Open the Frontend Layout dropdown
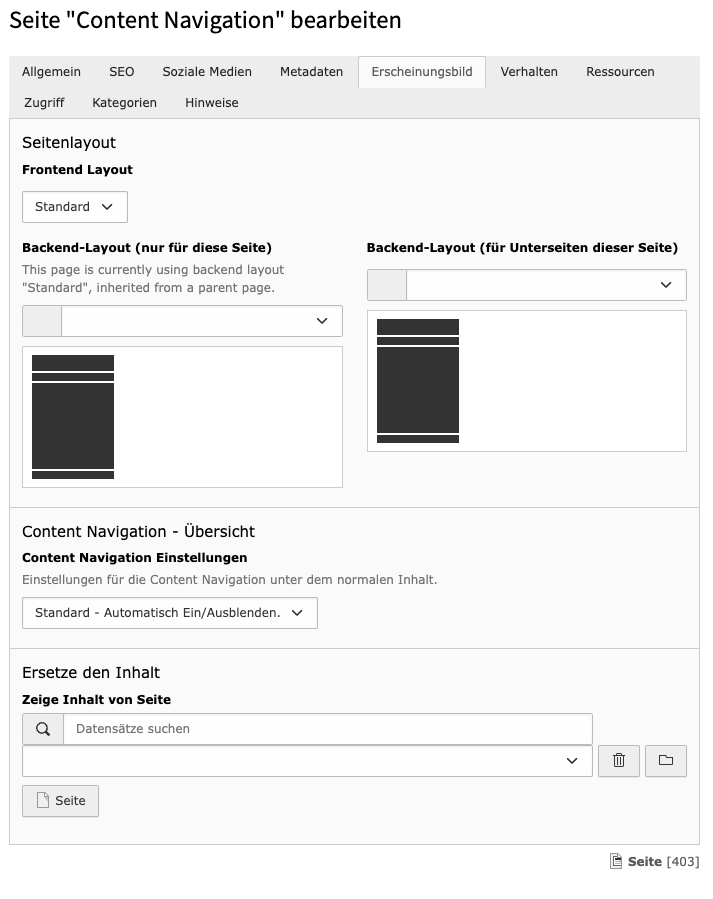 75,207
